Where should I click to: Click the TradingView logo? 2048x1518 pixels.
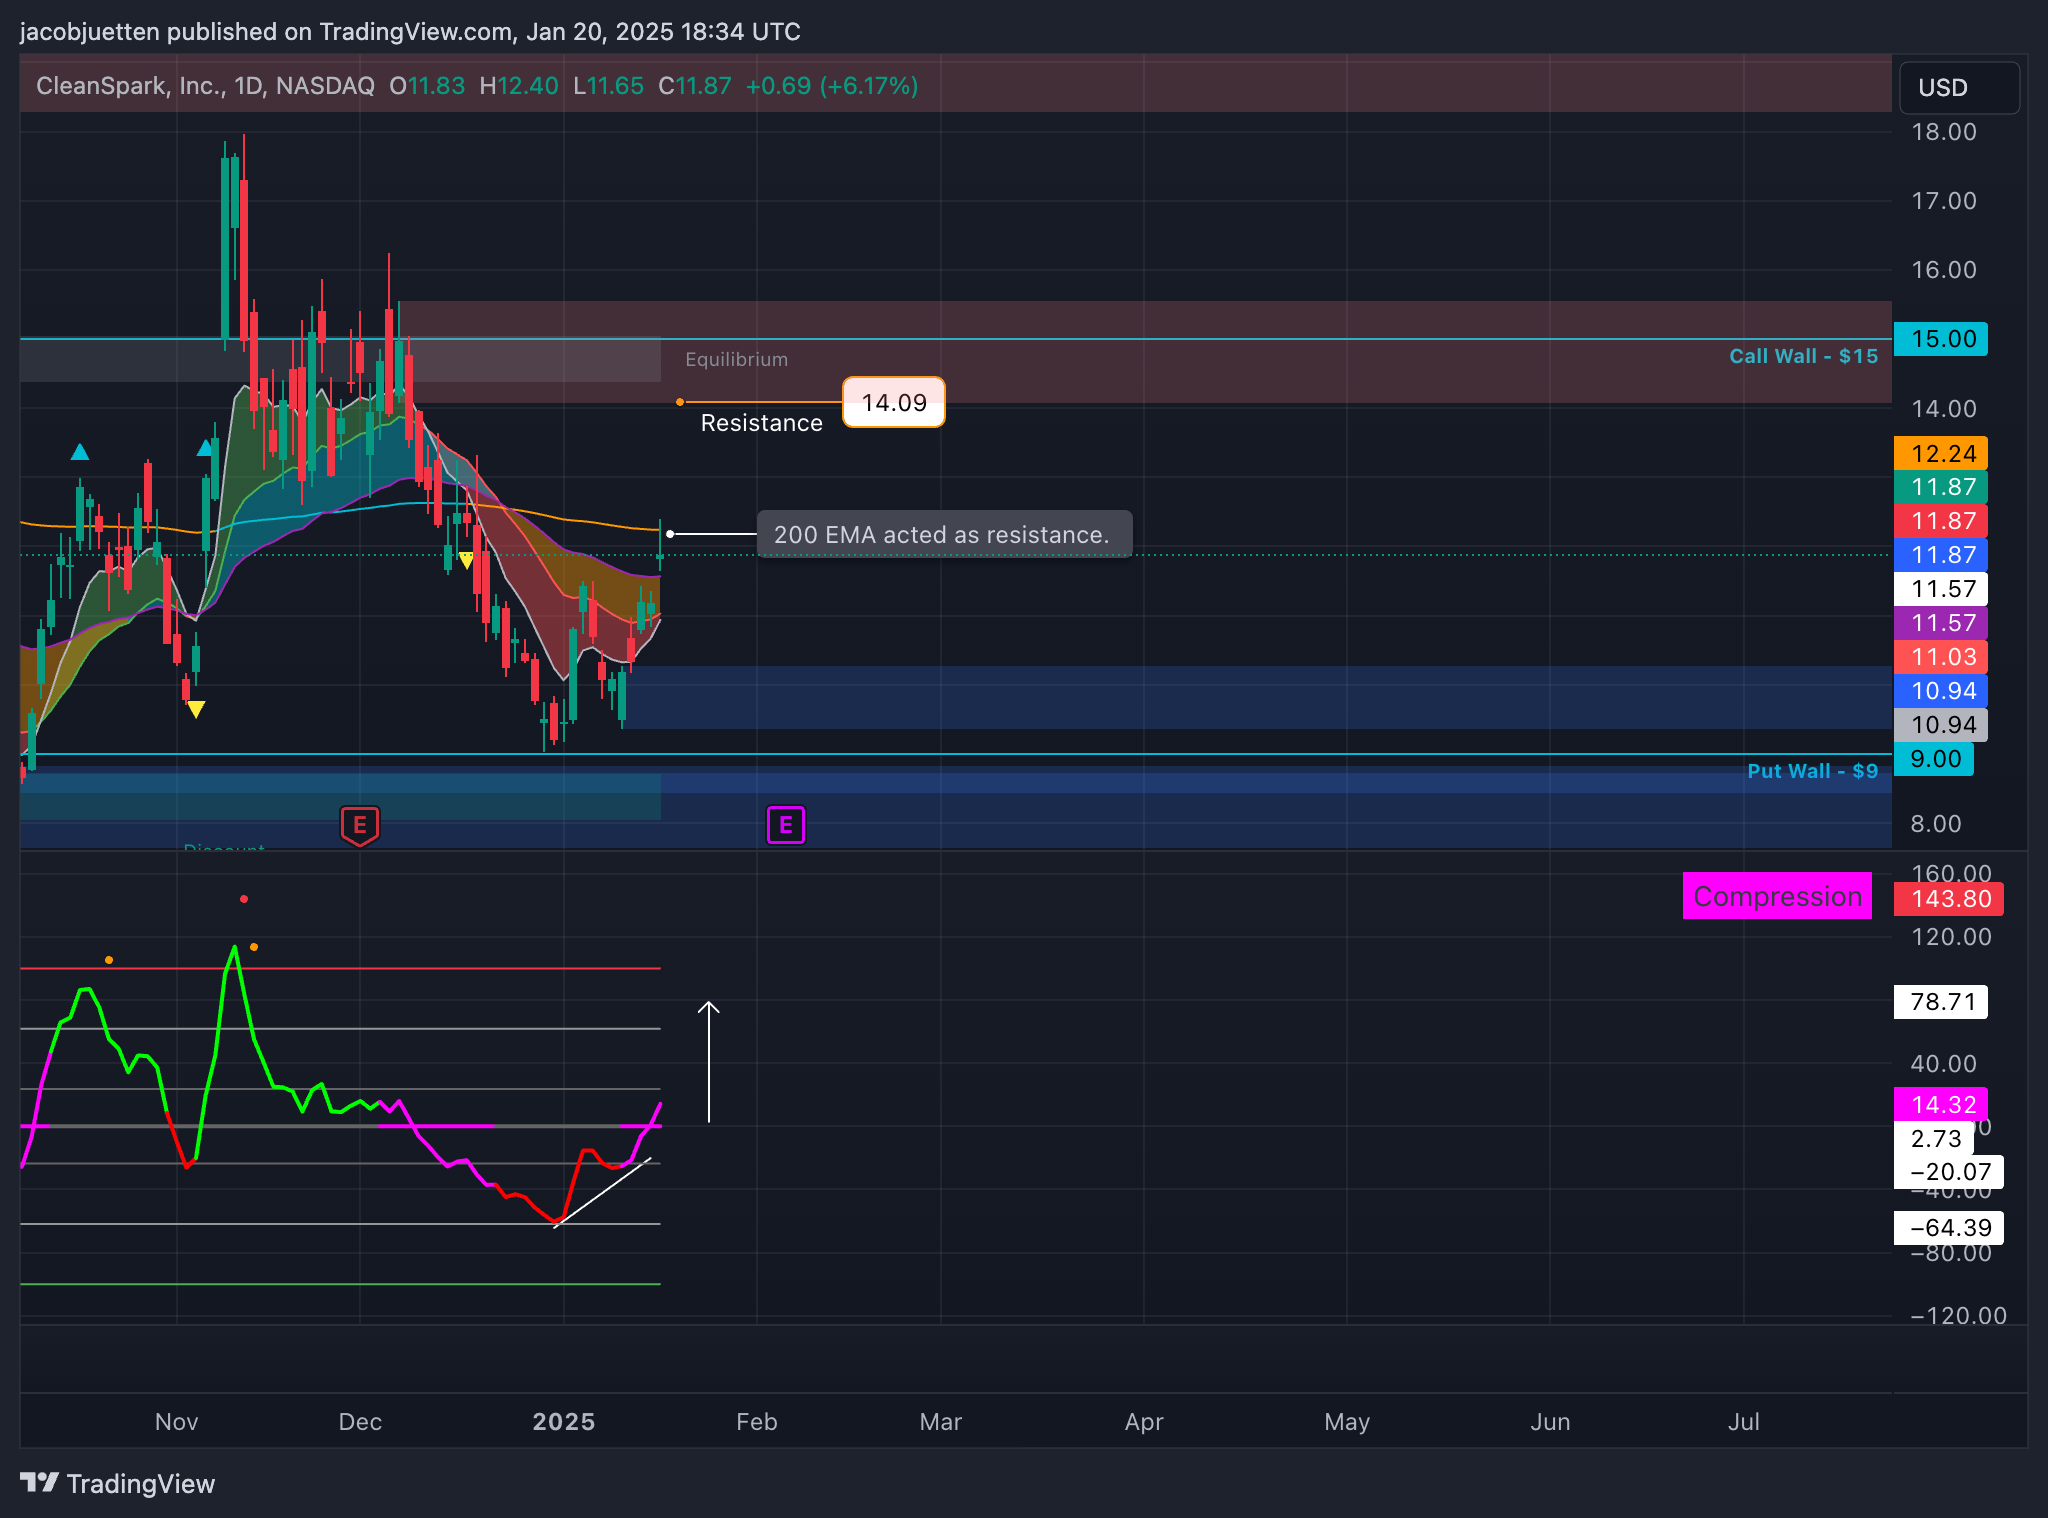click(x=118, y=1483)
